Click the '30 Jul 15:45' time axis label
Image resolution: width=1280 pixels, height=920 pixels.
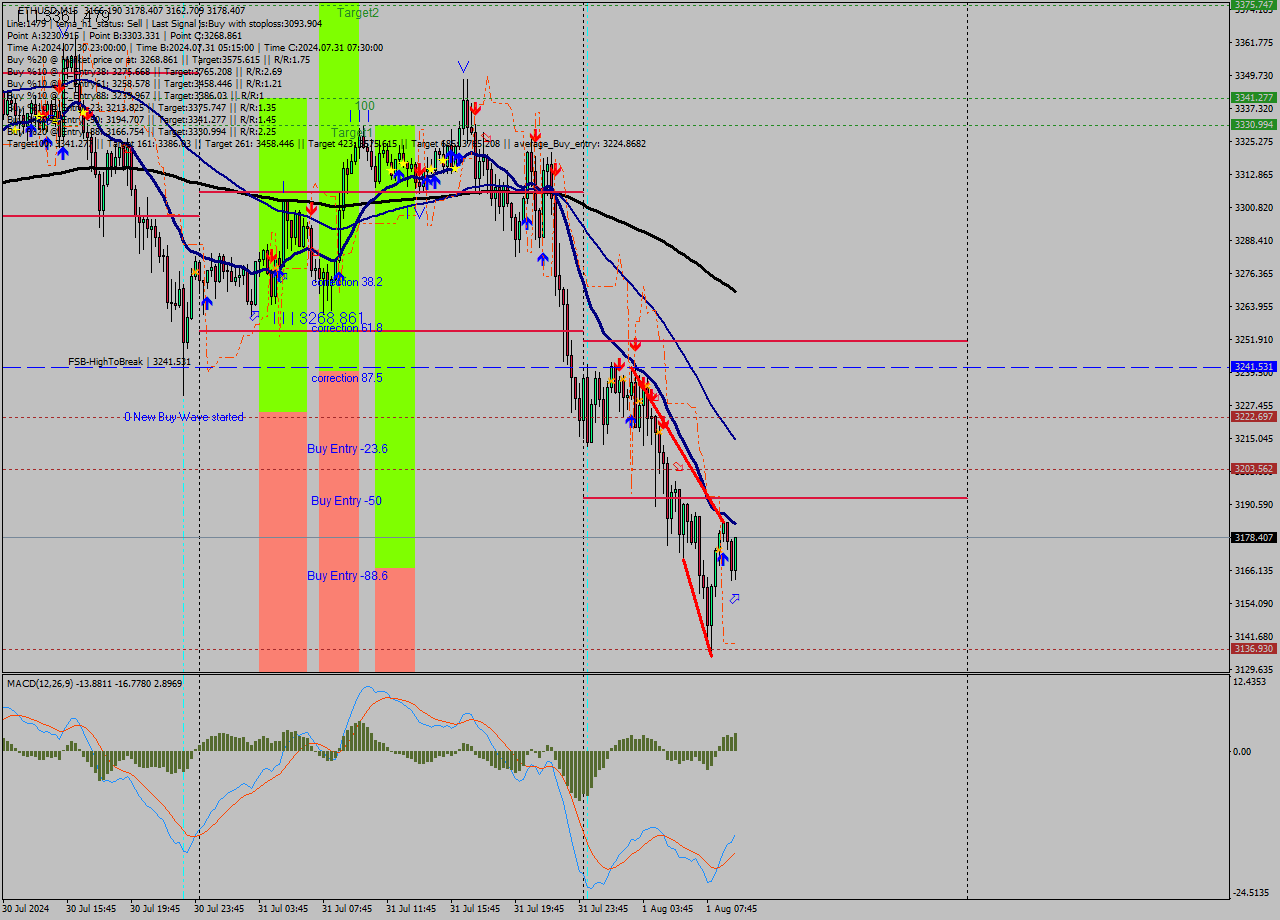click(91, 909)
